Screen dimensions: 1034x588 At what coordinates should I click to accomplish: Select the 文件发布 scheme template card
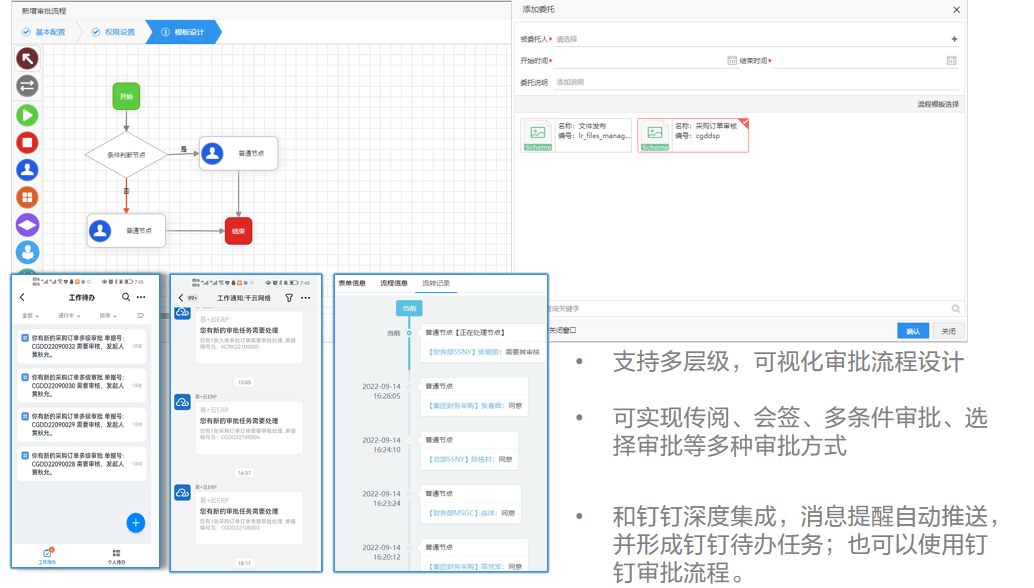(576, 135)
